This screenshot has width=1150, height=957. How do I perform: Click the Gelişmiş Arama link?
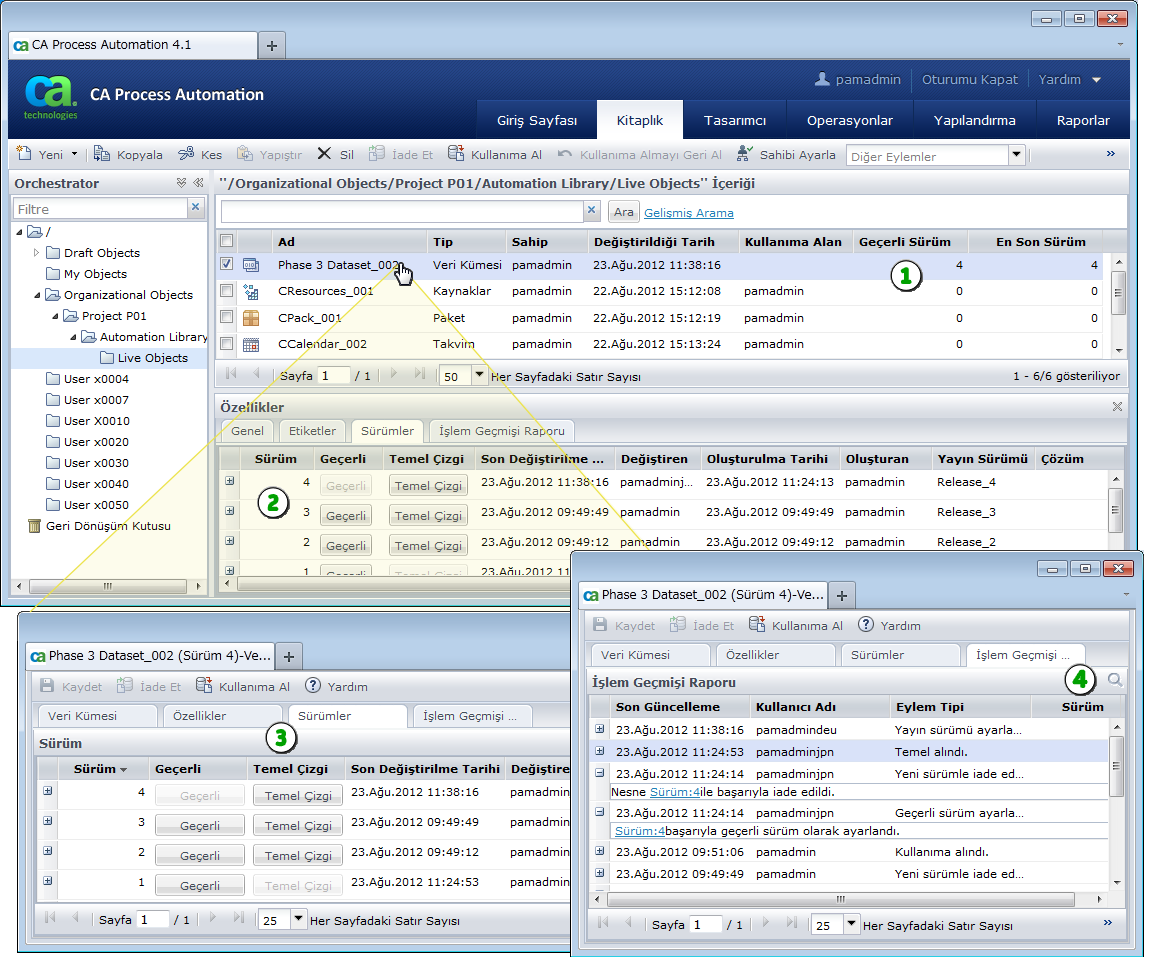pyautogui.click(x=688, y=213)
